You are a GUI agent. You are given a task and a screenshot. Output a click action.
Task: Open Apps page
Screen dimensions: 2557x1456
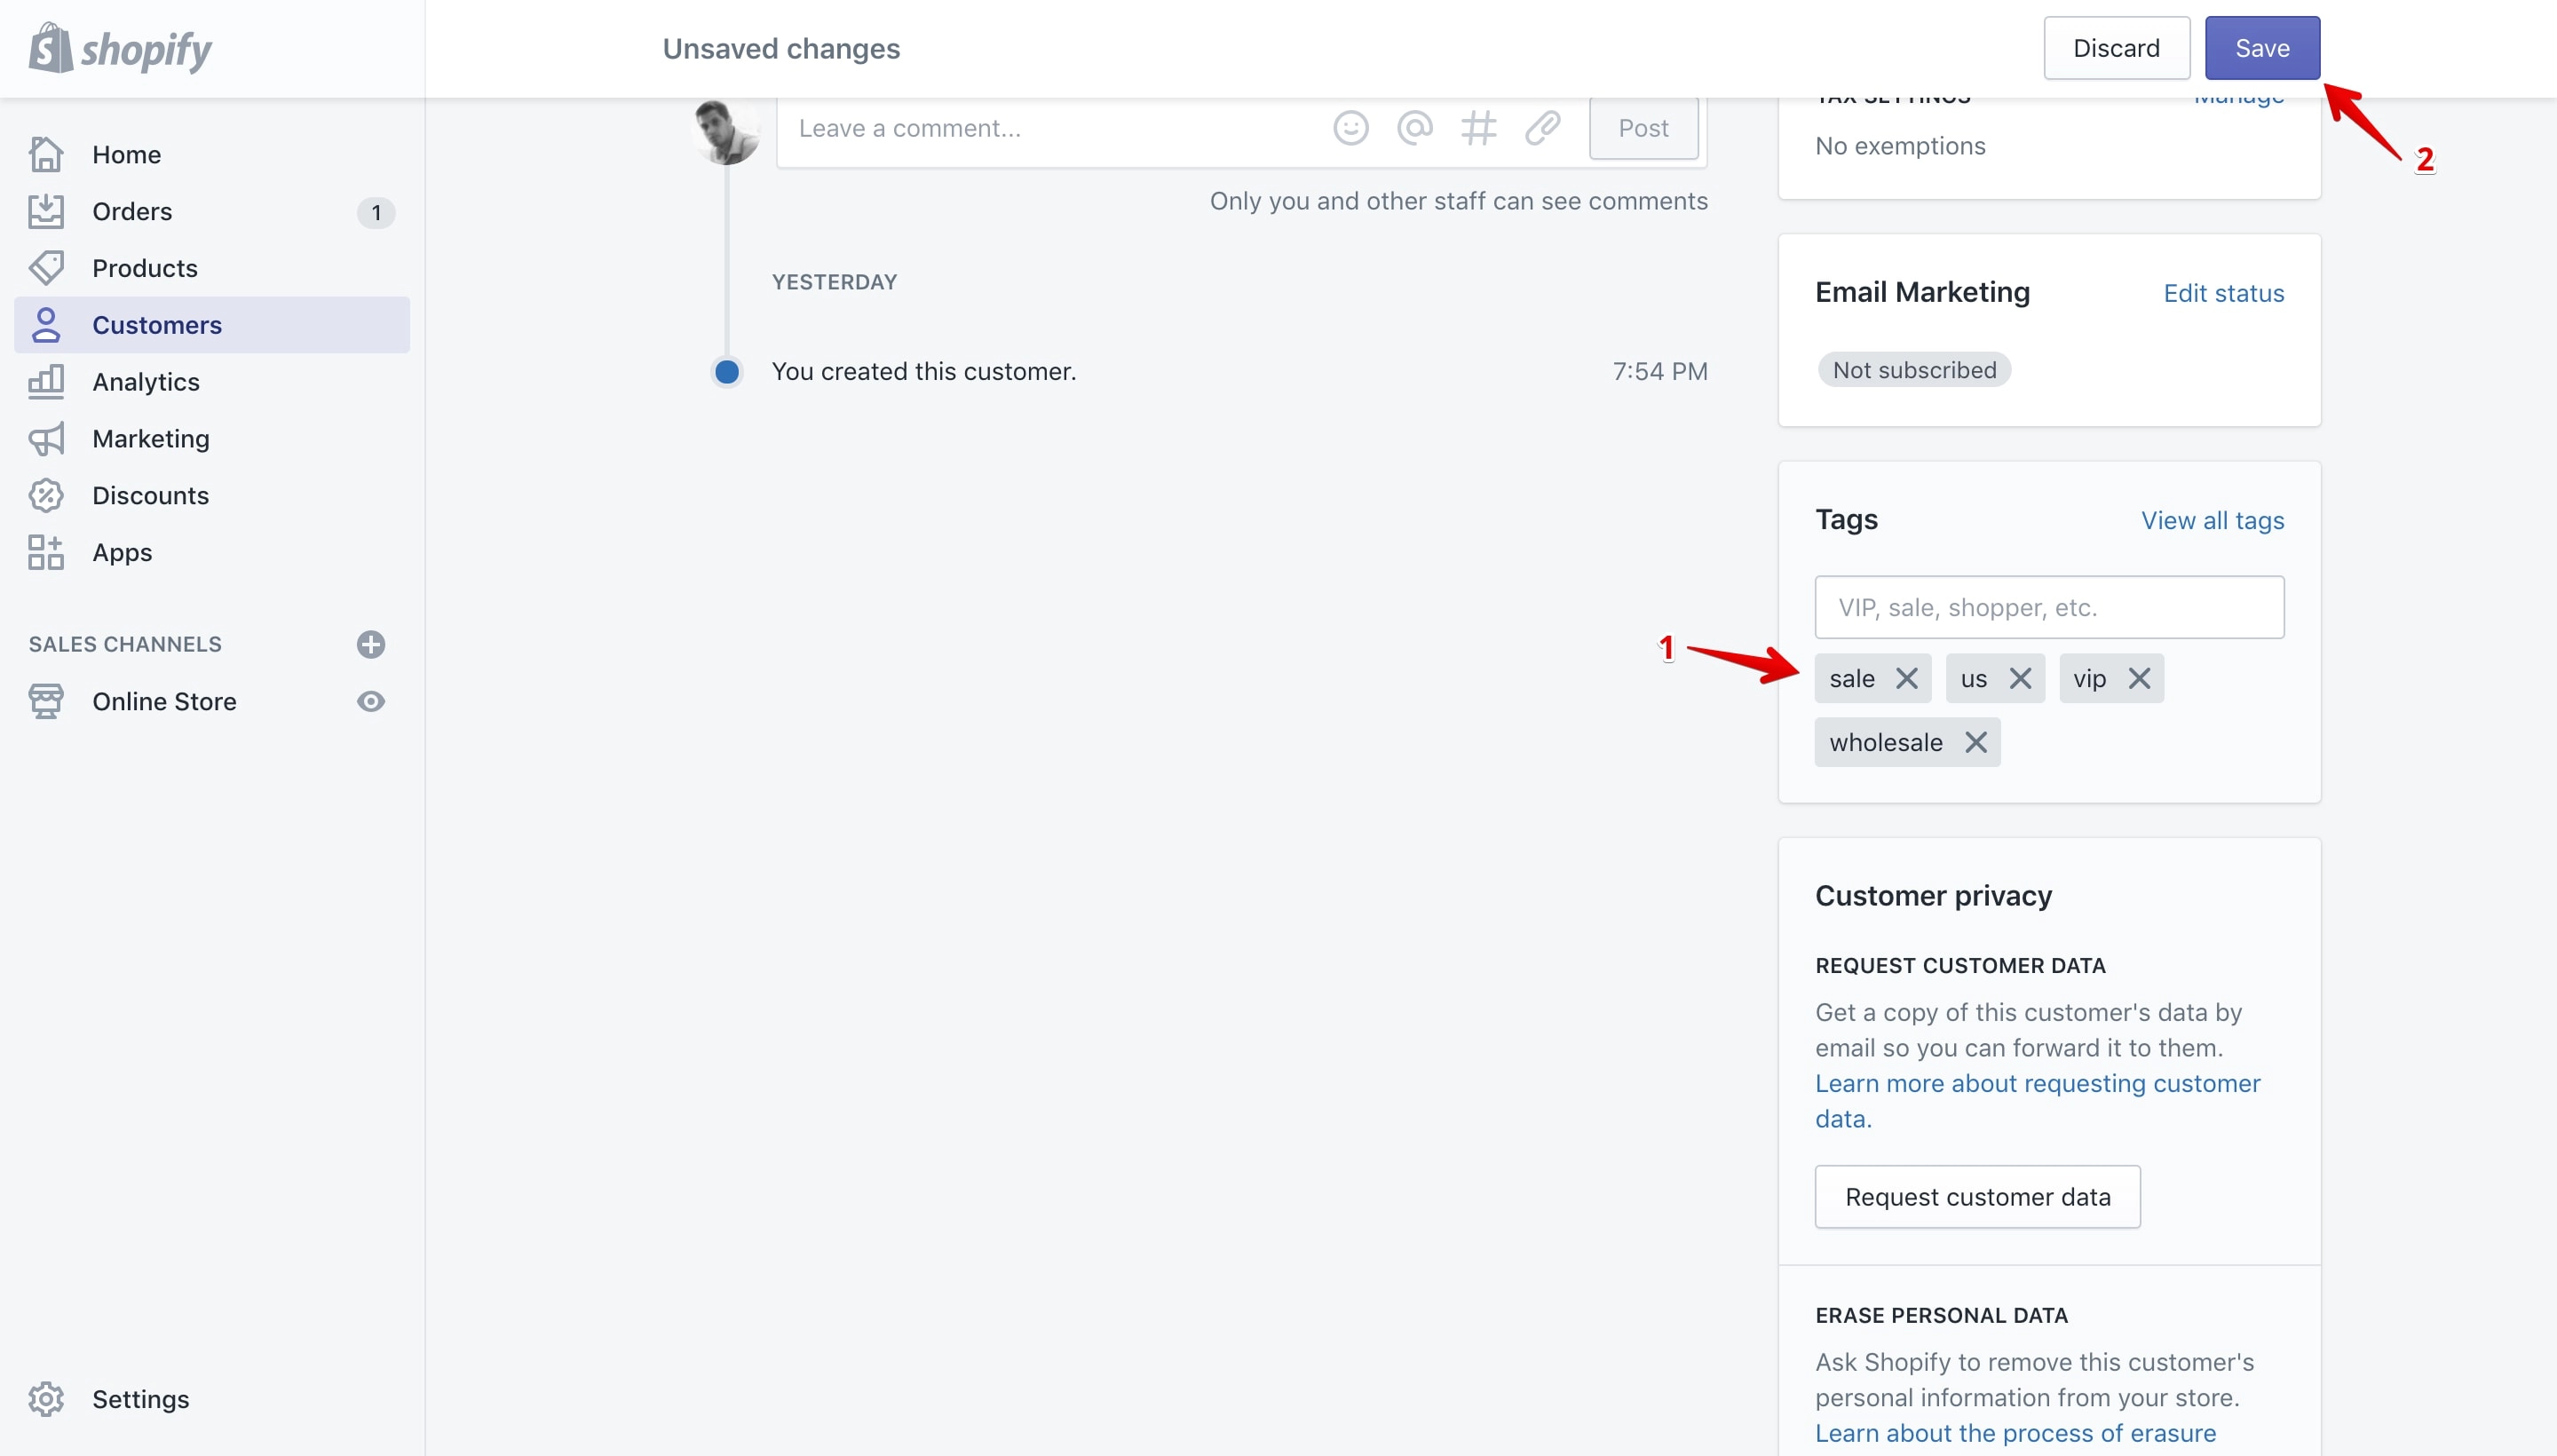(x=212, y=552)
